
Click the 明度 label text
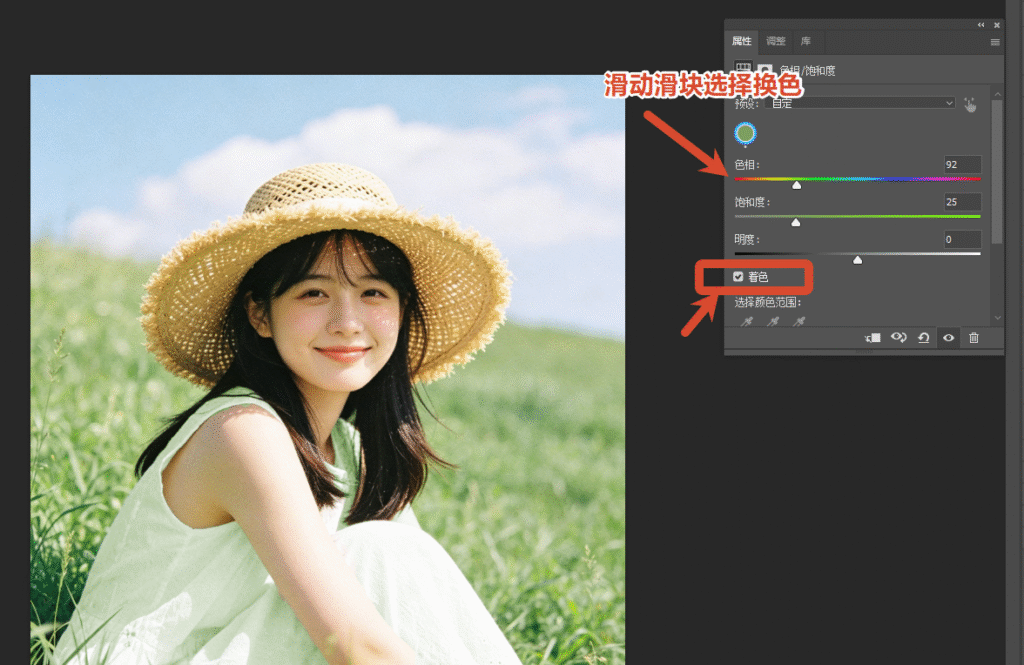click(747, 240)
